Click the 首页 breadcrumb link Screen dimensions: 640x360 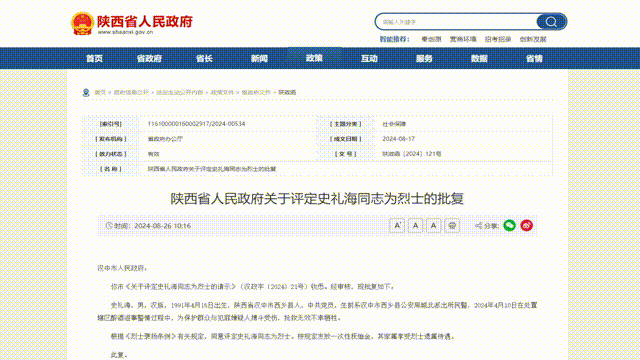click(x=100, y=93)
